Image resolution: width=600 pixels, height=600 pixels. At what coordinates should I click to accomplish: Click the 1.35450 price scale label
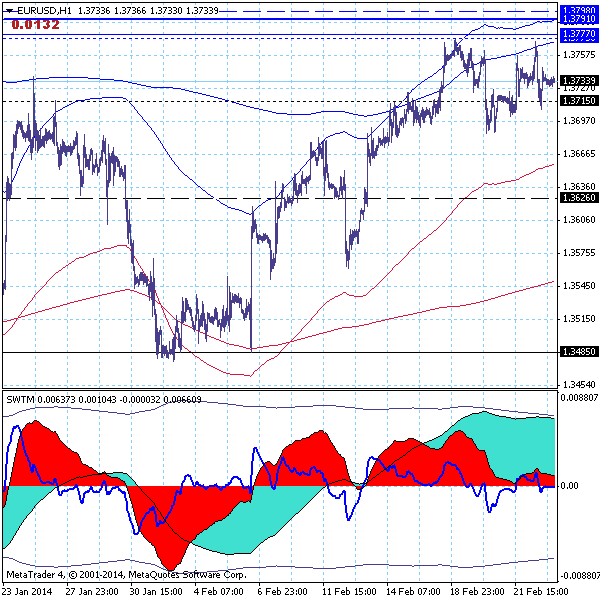click(579, 286)
